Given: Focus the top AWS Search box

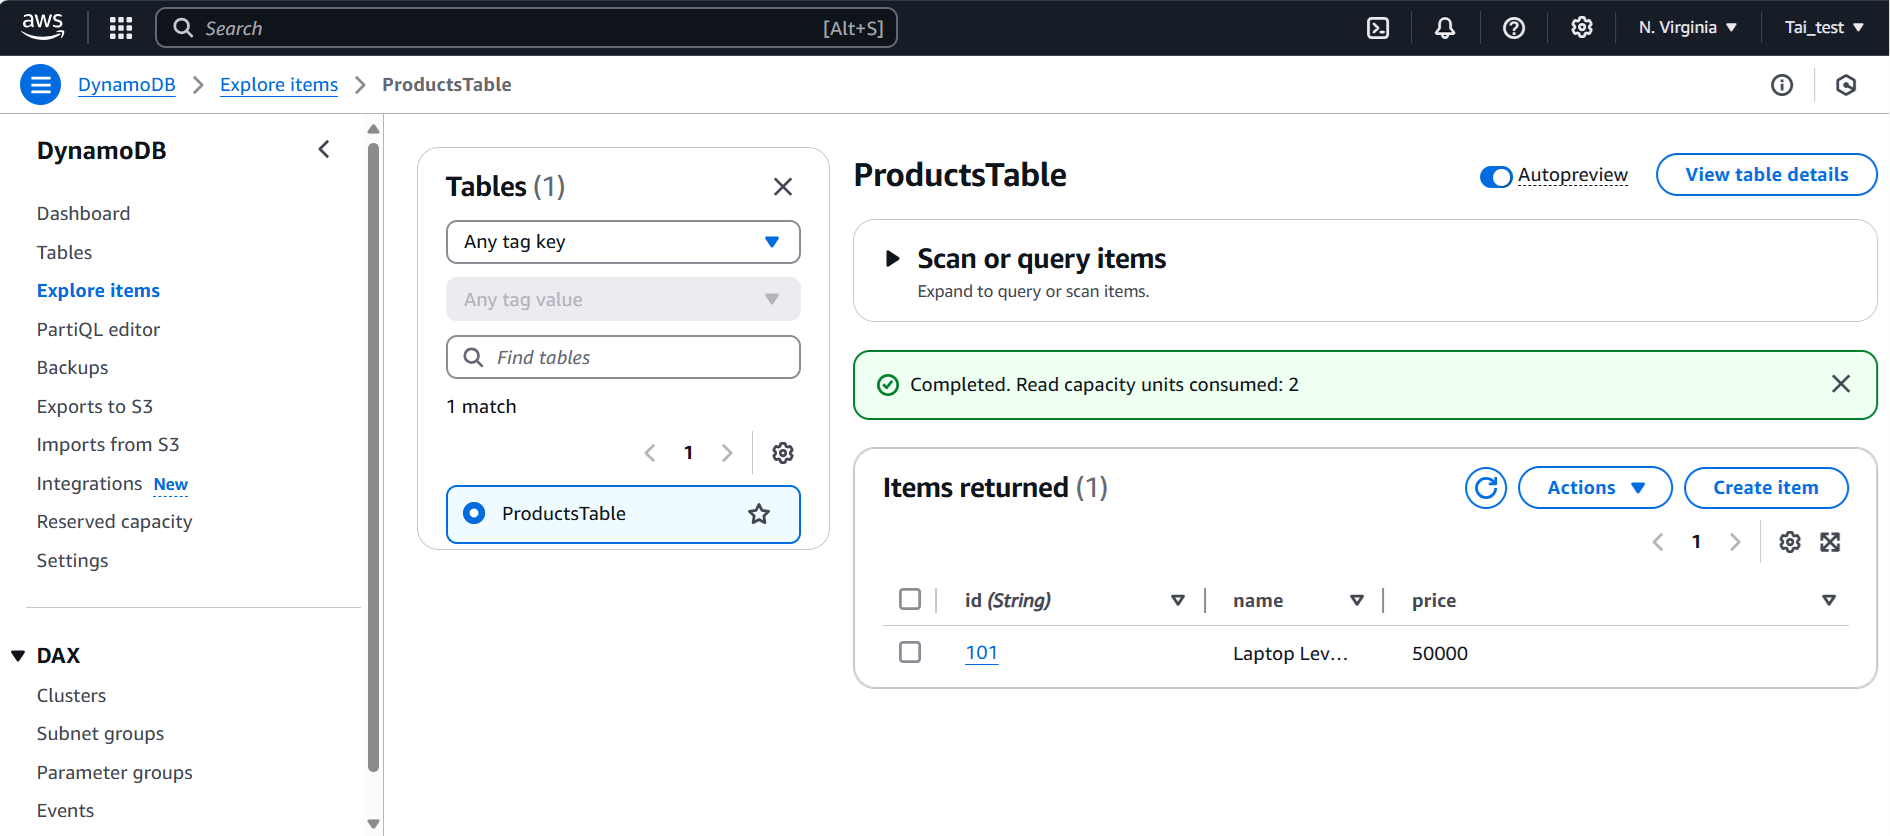Looking at the screenshot, I should pyautogui.click(x=526, y=28).
